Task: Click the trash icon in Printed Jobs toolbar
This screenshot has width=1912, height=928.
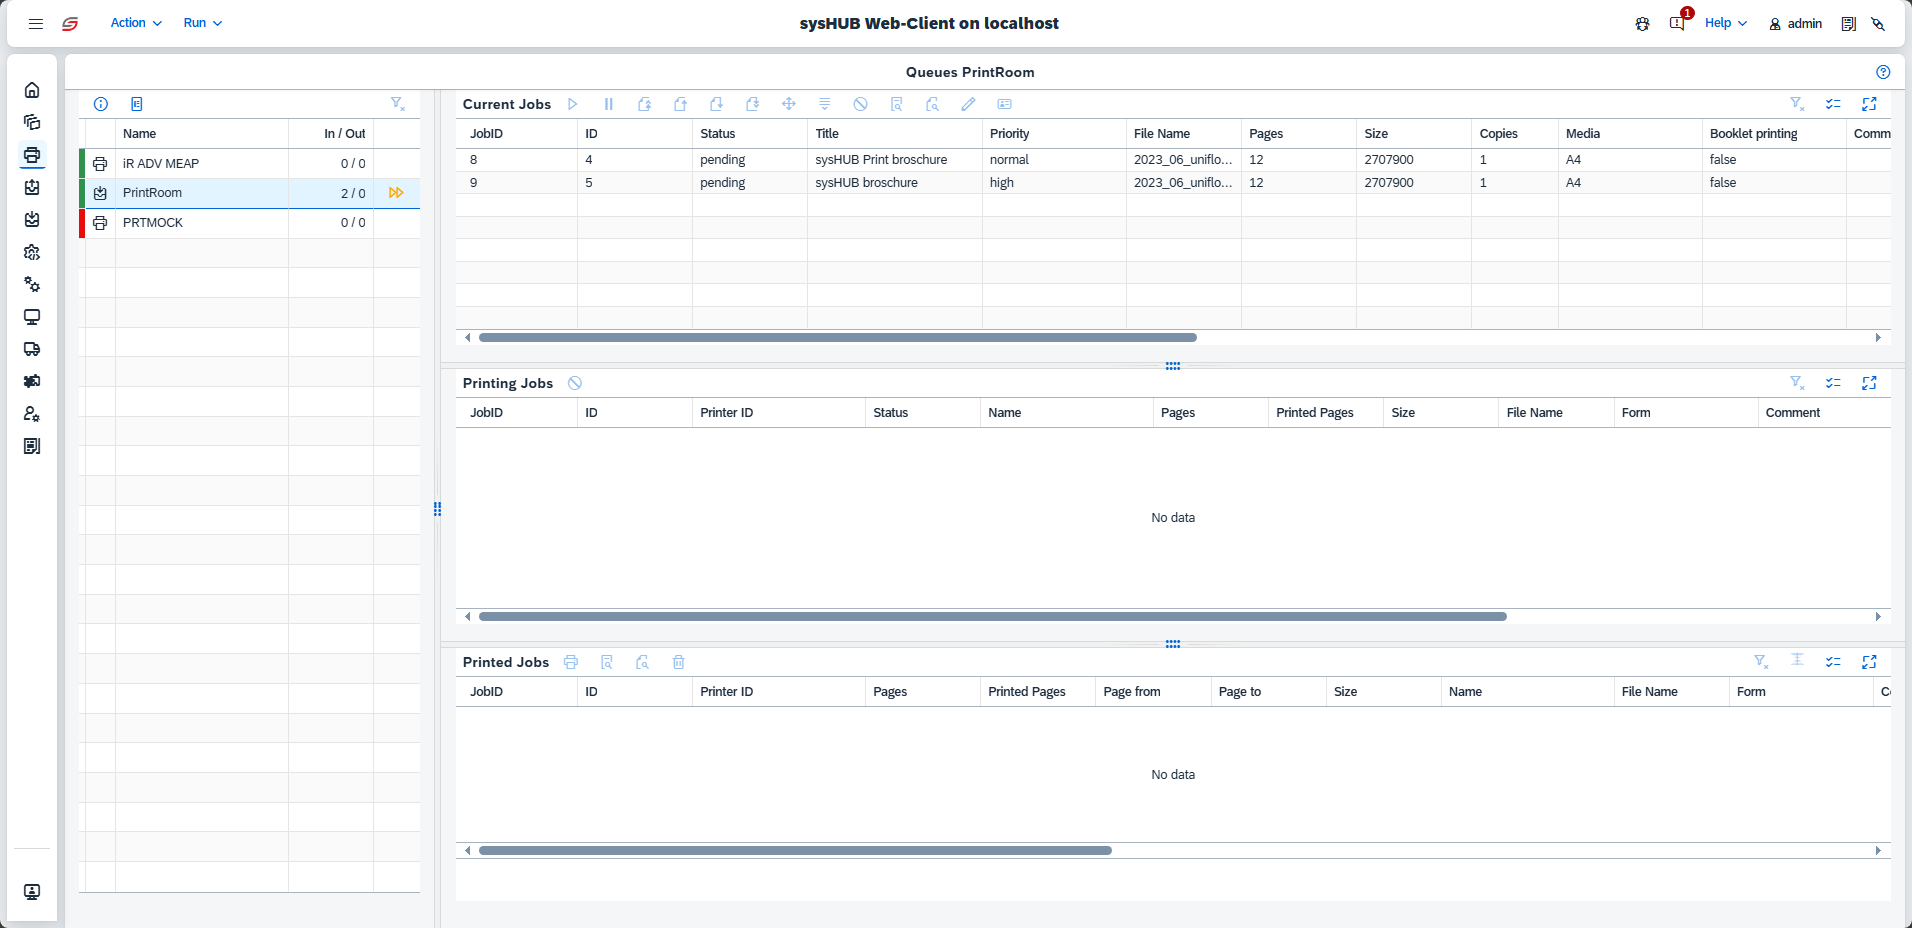Action: [678, 662]
